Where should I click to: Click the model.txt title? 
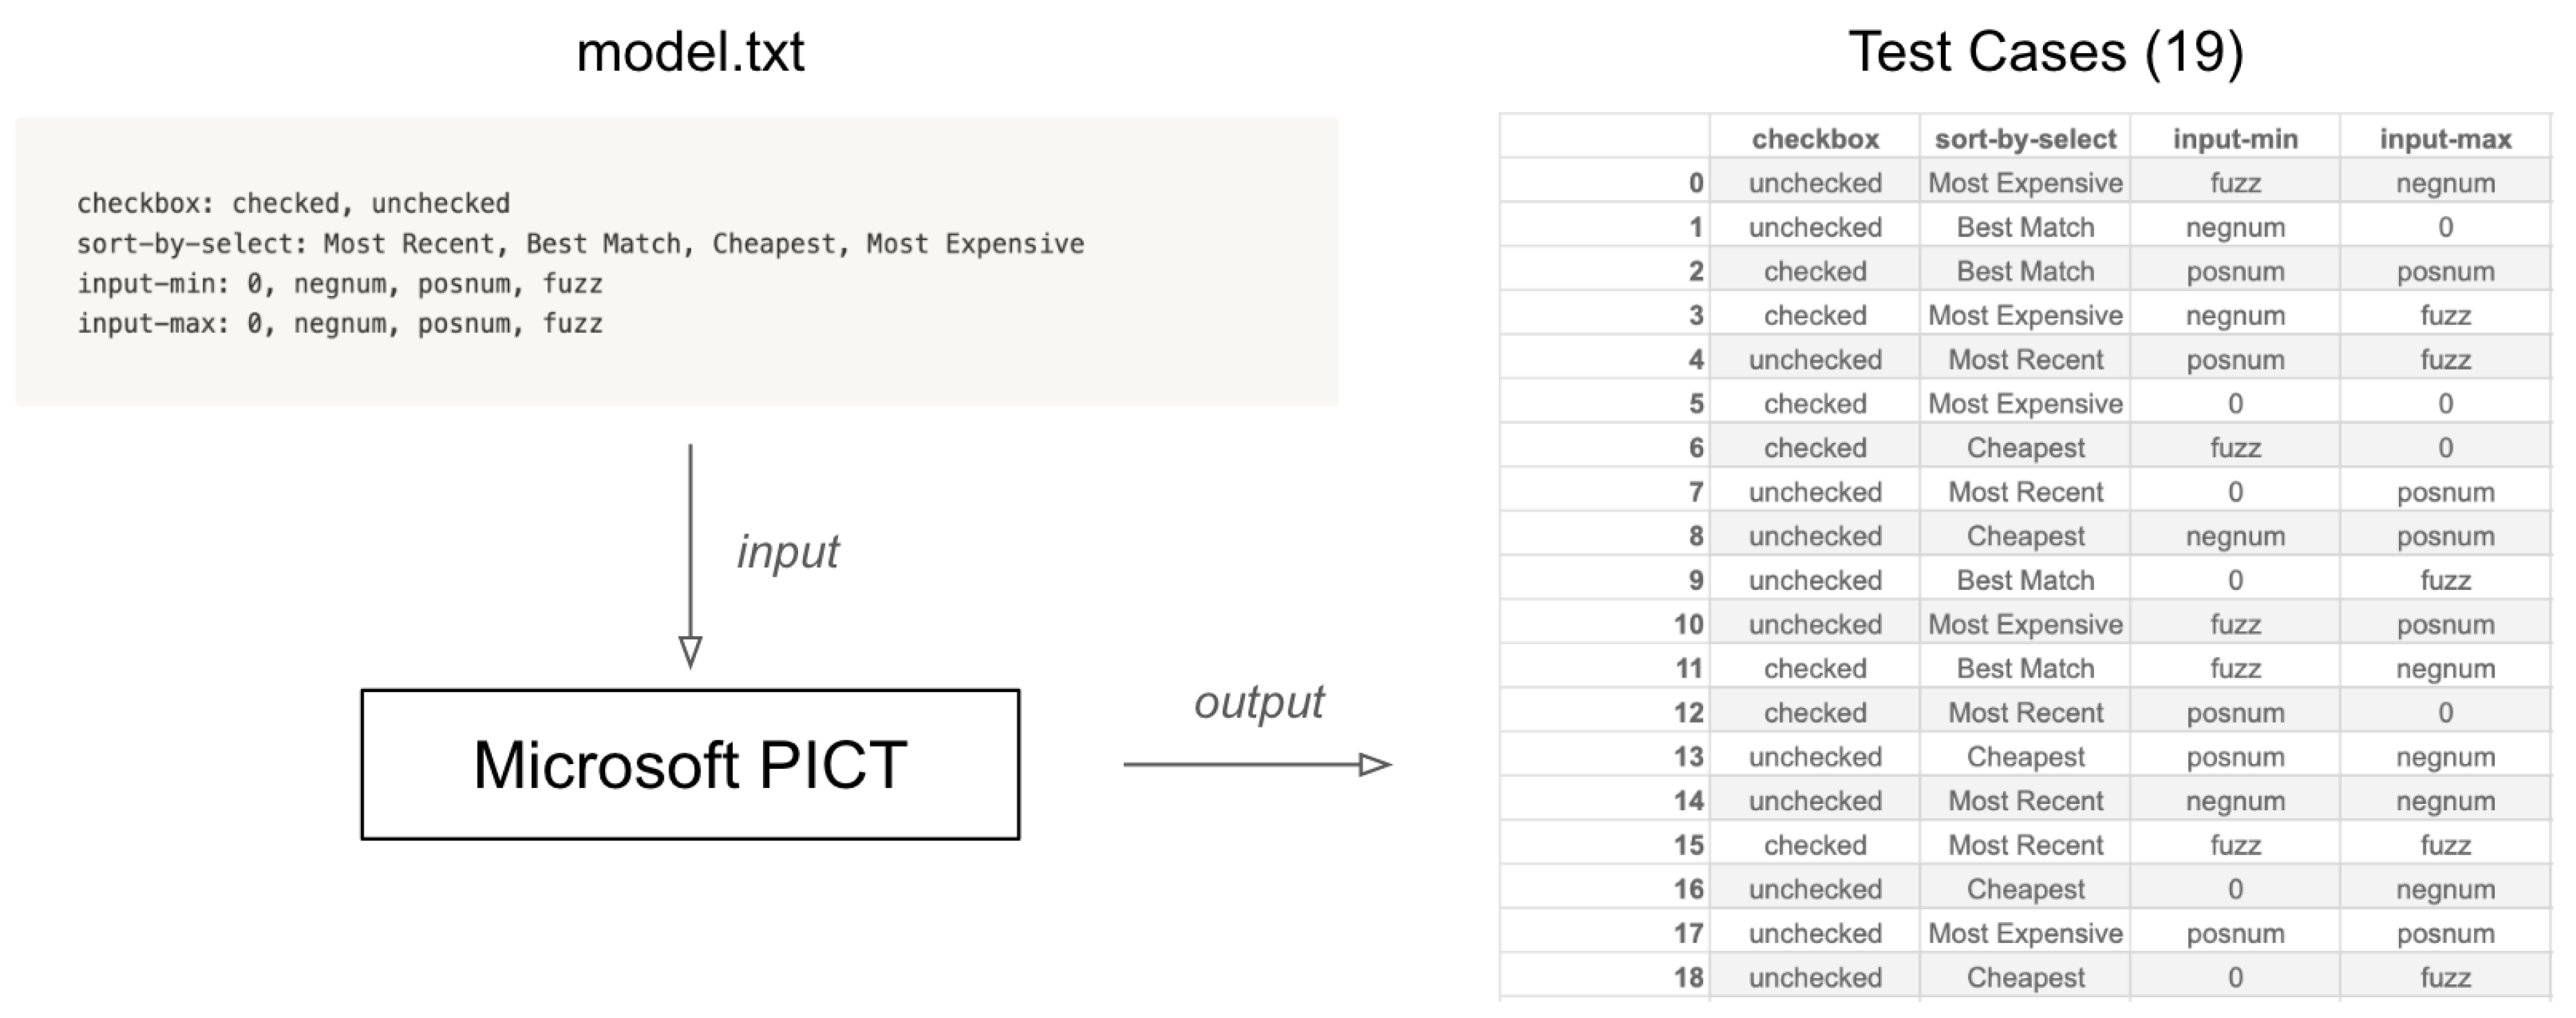690,52
